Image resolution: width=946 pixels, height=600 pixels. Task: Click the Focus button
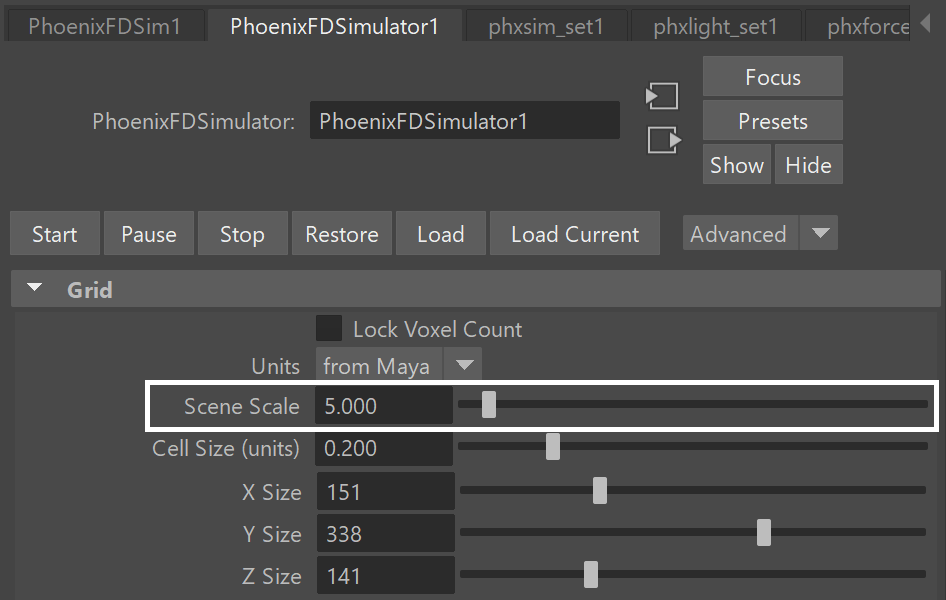[x=773, y=77]
